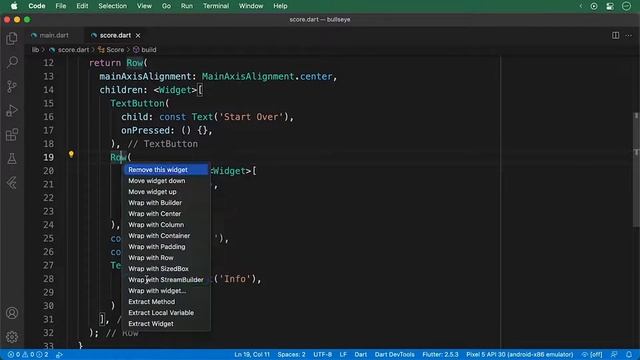Open the Run and Debug view
Screen dimensions: 640x360
pos(12,110)
